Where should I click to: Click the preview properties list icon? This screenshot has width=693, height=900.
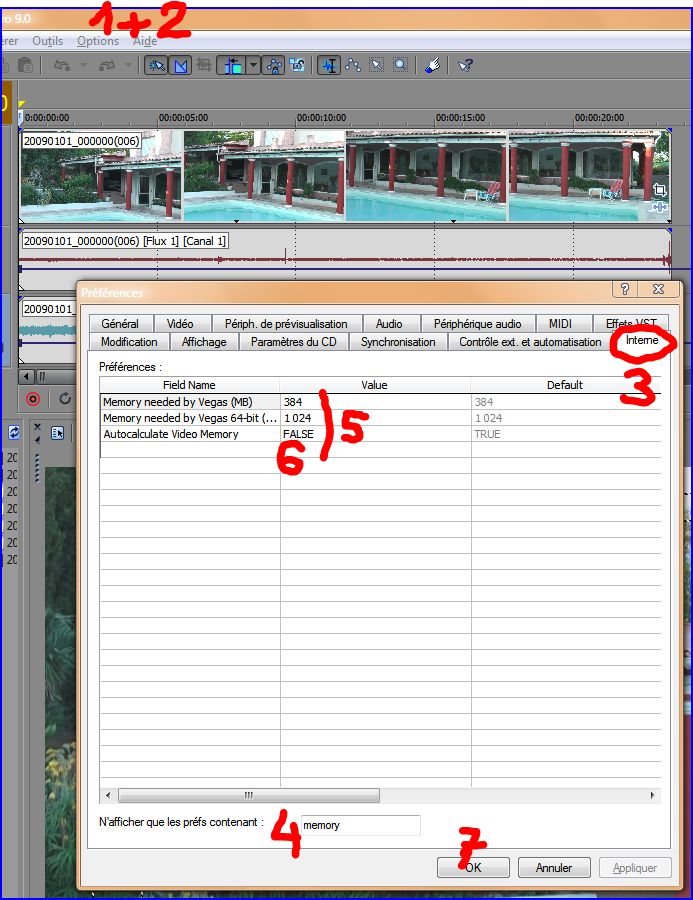(x=57, y=433)
